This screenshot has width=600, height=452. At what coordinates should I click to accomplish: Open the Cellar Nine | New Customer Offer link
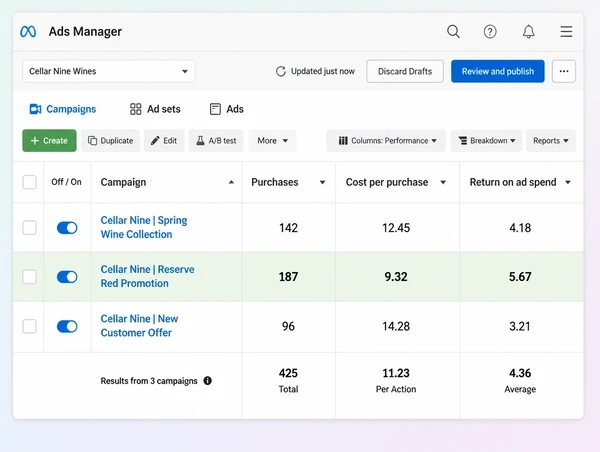pos(139,326)
